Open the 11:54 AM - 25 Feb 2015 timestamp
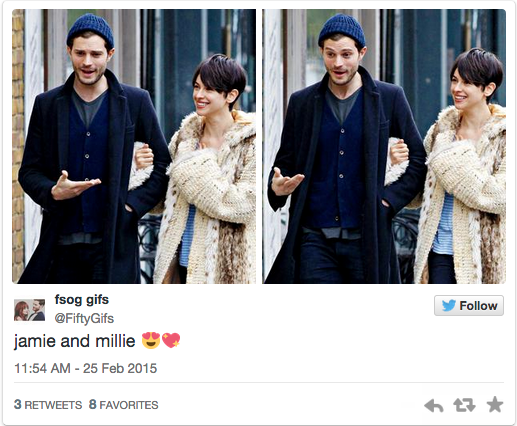This screenshot has width=517, height=426. (x=85, y=368)
